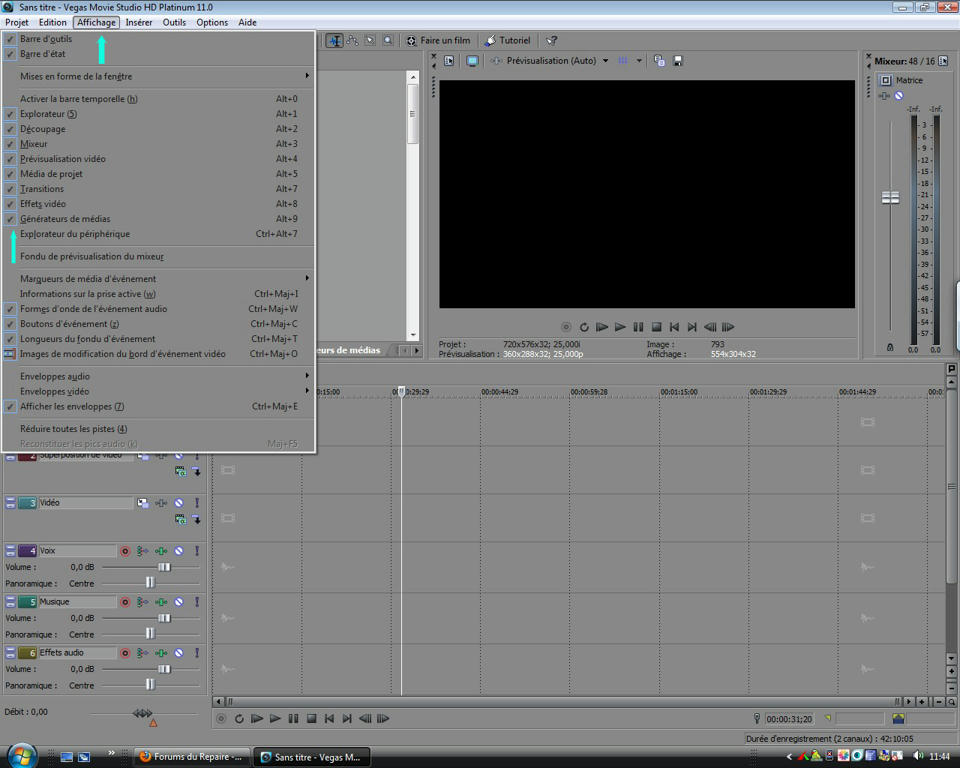Click copy snapshot to clipboard icon
Image resolution: width=960 pixels, height=768 pixels.
click(x=659, y=61)
